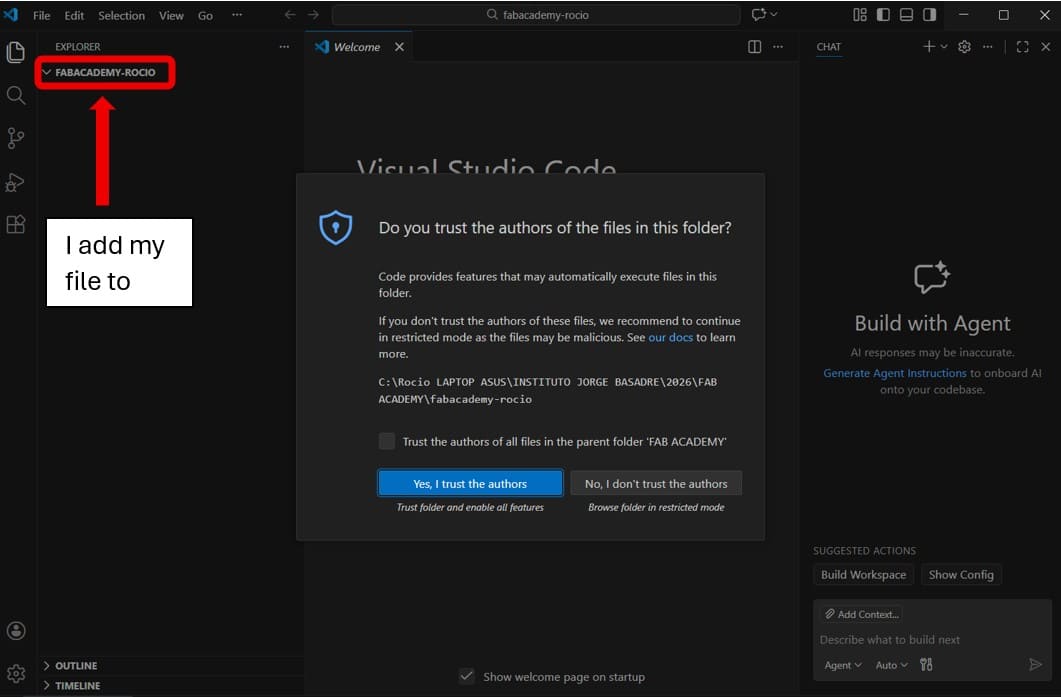
Task: Focus the Describe what to build next field
Action: click(x=932, y=639)
